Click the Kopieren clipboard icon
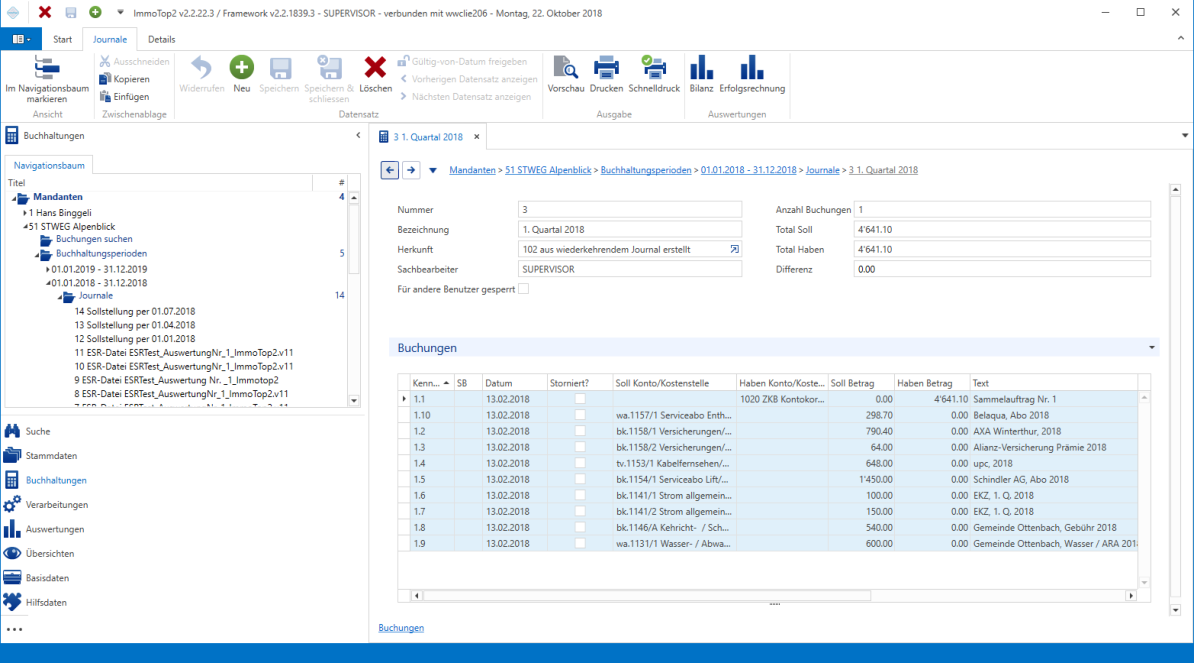1194x663 pixels. (x=105, y=79)
